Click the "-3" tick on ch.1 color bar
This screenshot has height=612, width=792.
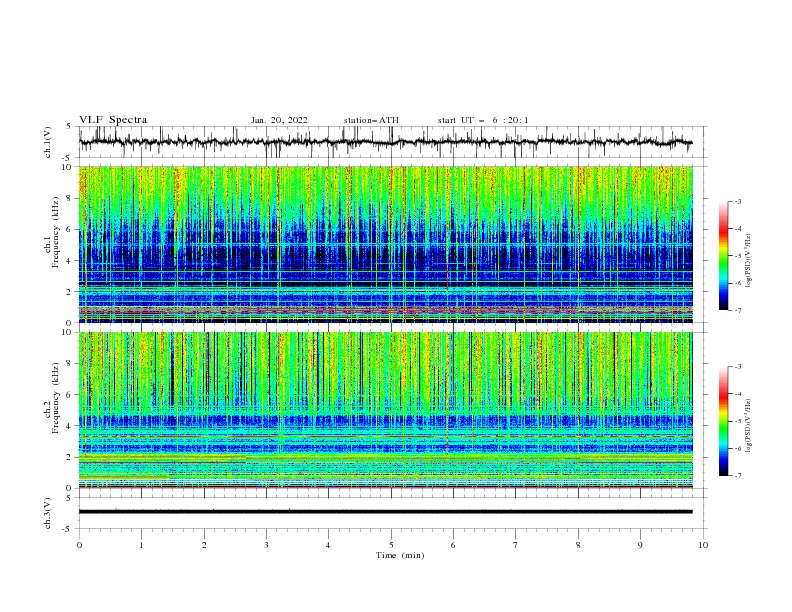click(x=737, y=201)
